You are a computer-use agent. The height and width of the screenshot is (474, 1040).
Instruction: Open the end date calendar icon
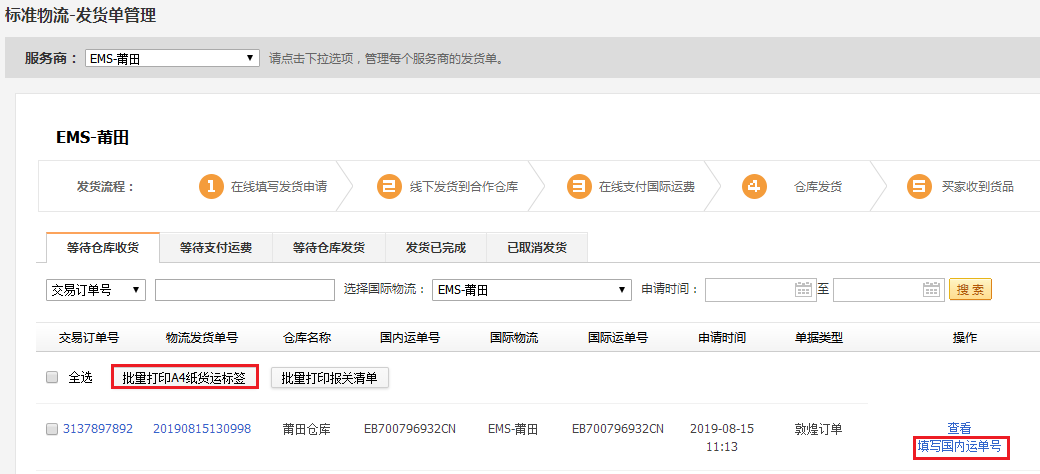931,290
